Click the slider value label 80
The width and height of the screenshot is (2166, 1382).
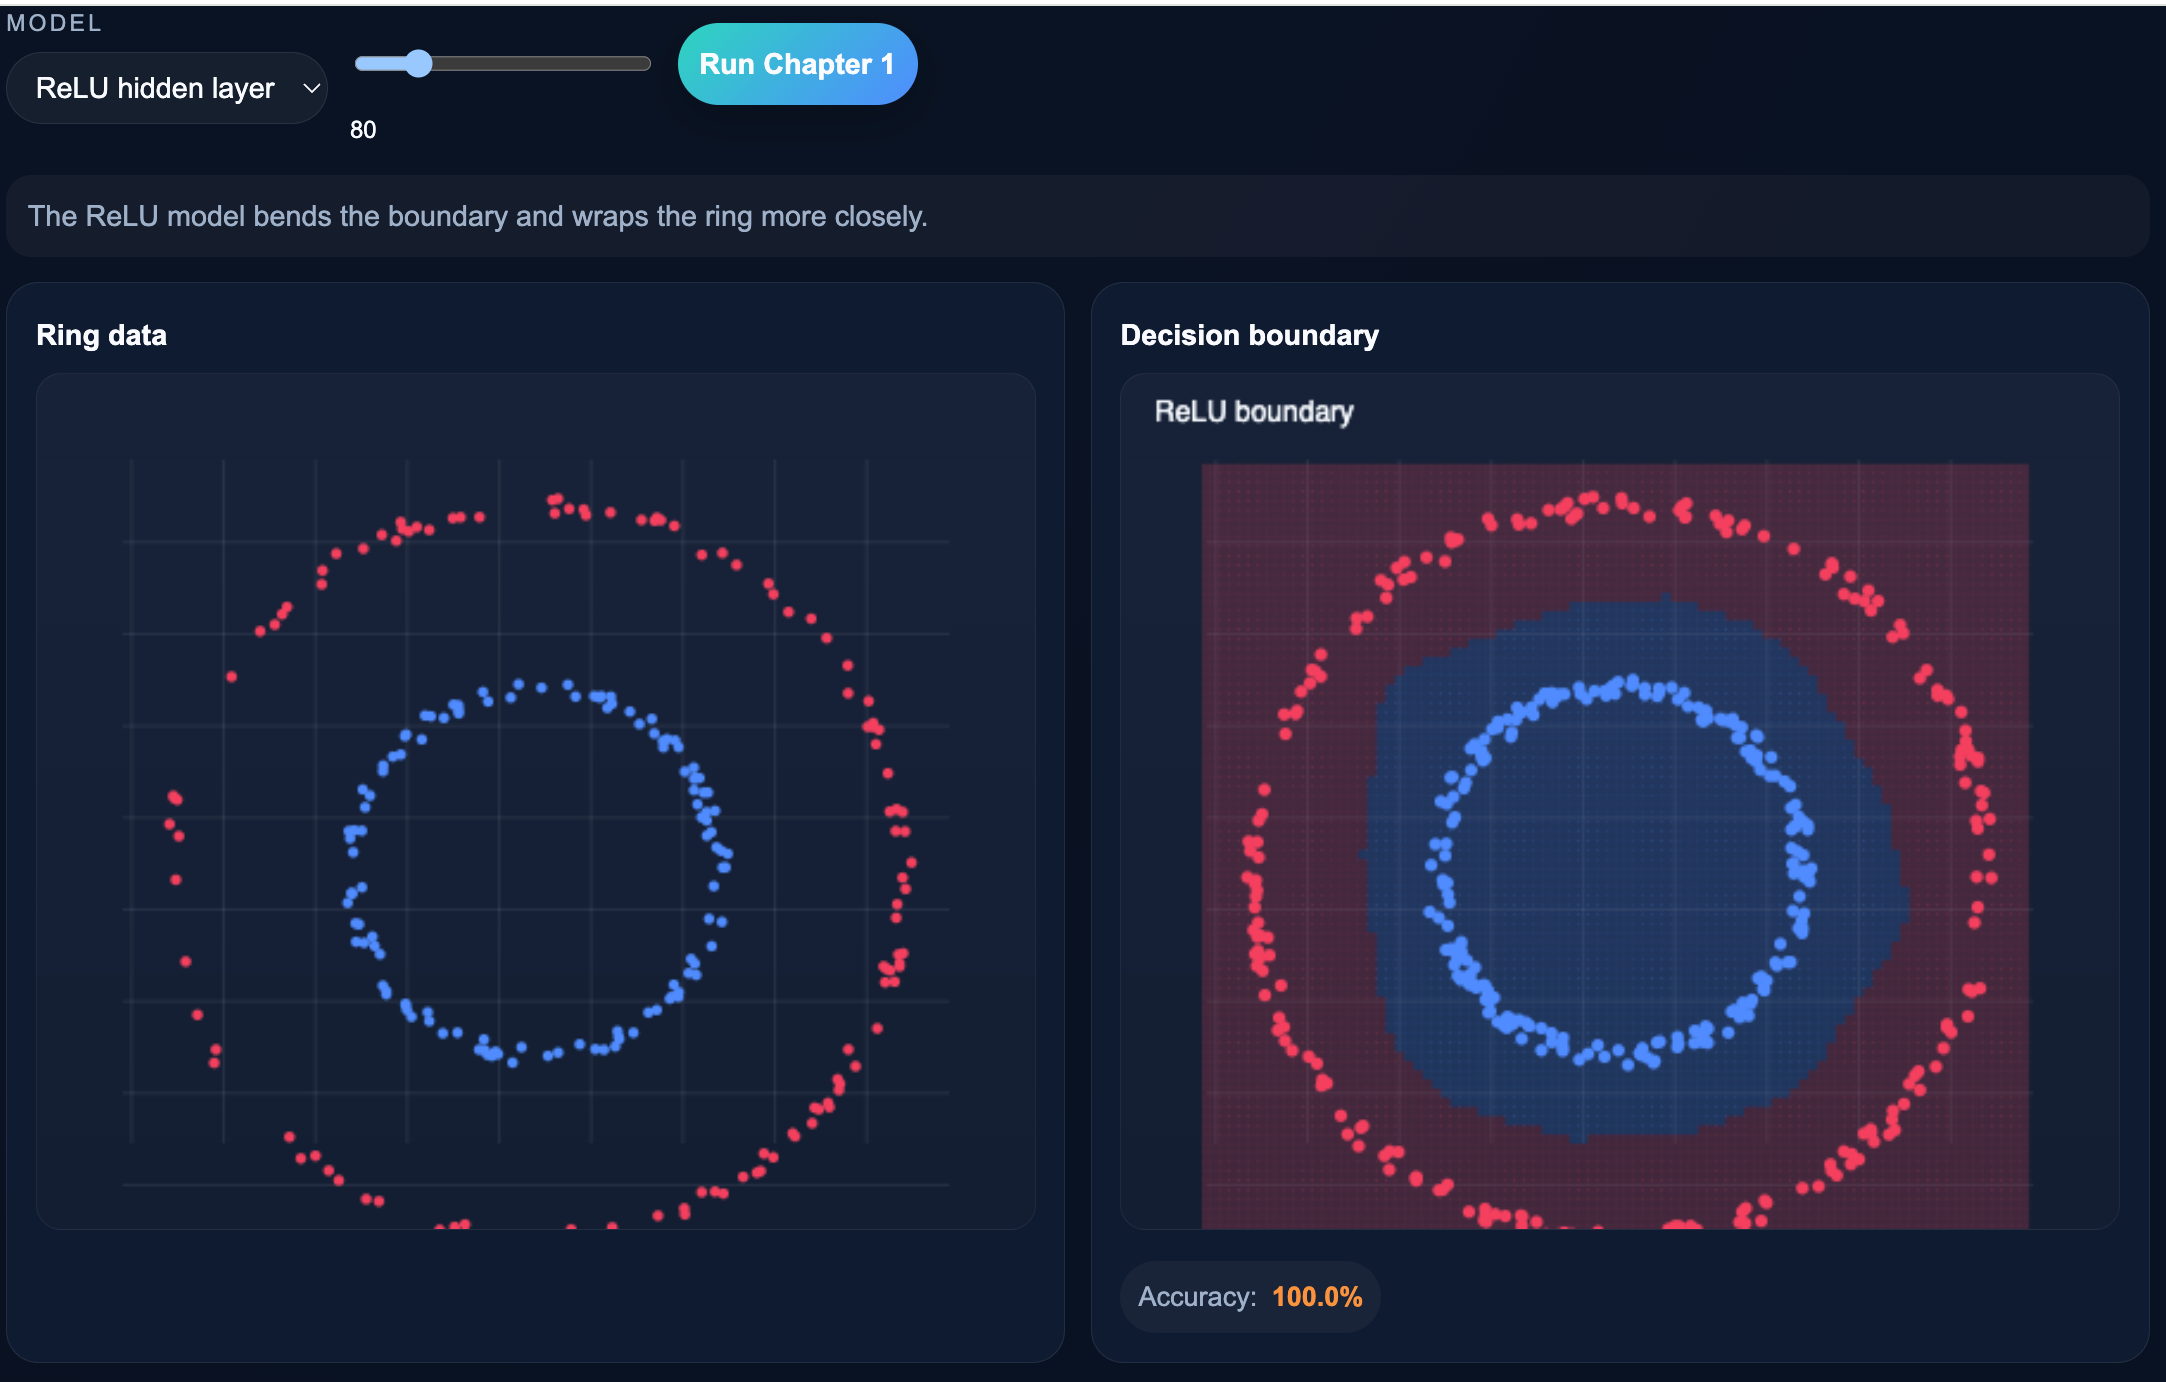coord(363,130)
